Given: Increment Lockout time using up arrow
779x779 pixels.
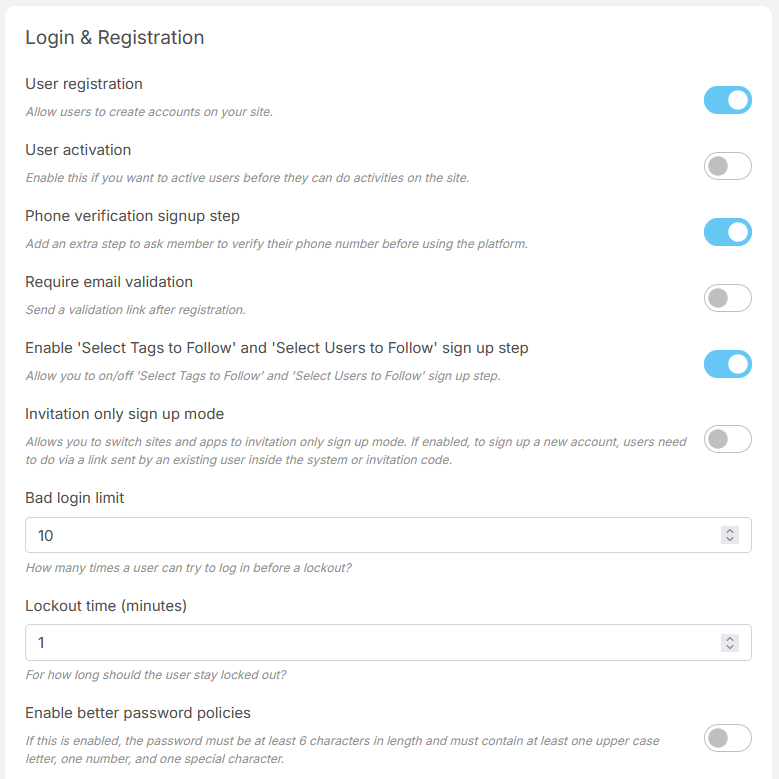Looking at the screenshot, I should [x=730, y=638].
